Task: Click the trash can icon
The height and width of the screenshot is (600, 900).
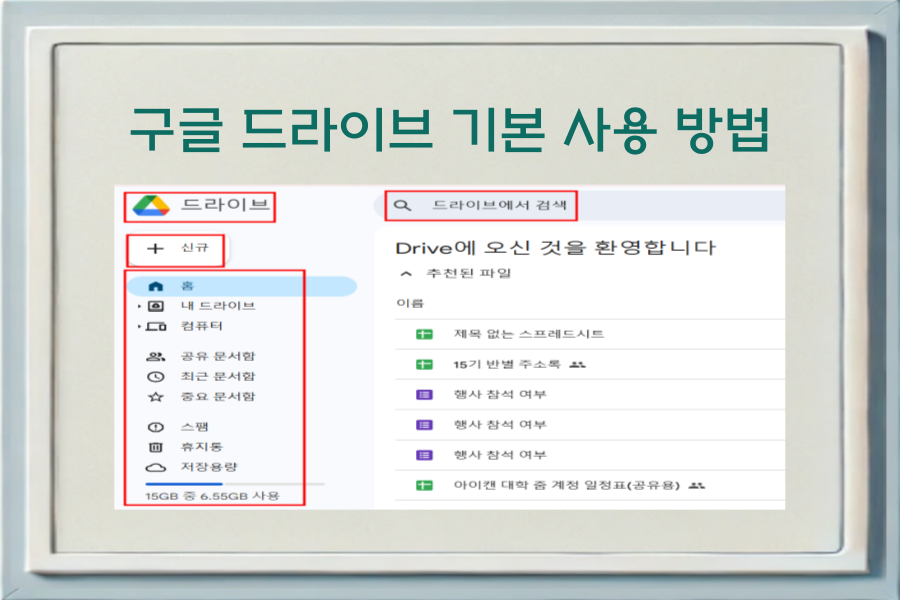Action: coord(156,447)
